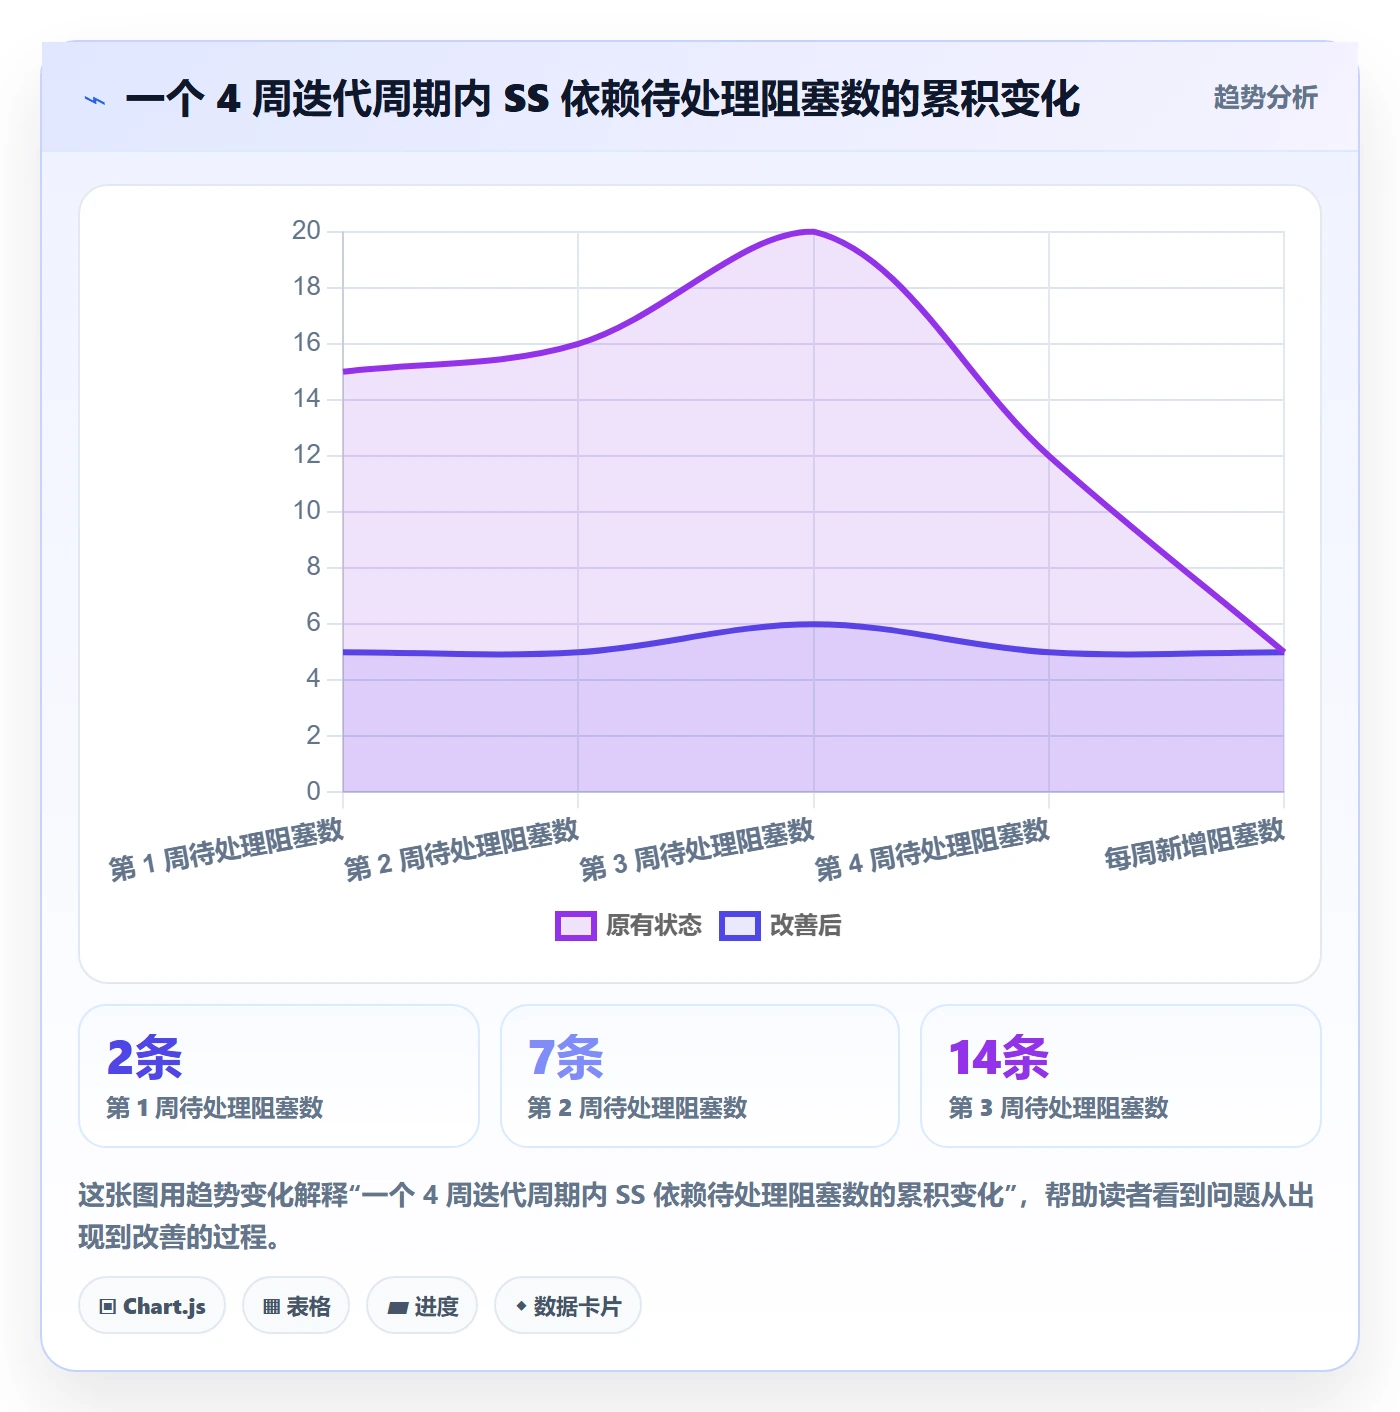Click the diamond icon in the 数据卡片 chip
The image size is (1400, 1412).
(521, 1306)
